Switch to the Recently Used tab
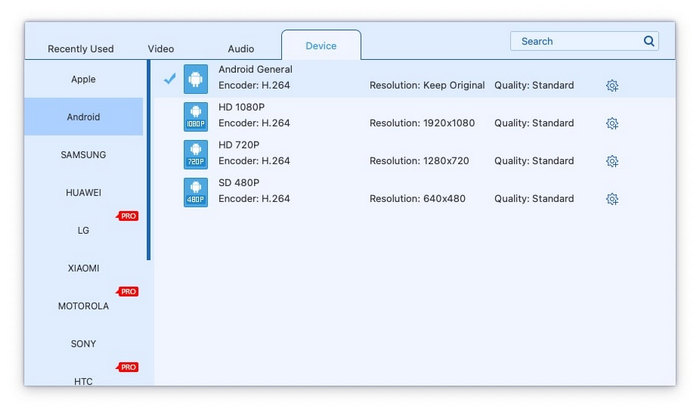Viewport: 700px width, 413px height. pyautogui.click(x=81, y=48)
